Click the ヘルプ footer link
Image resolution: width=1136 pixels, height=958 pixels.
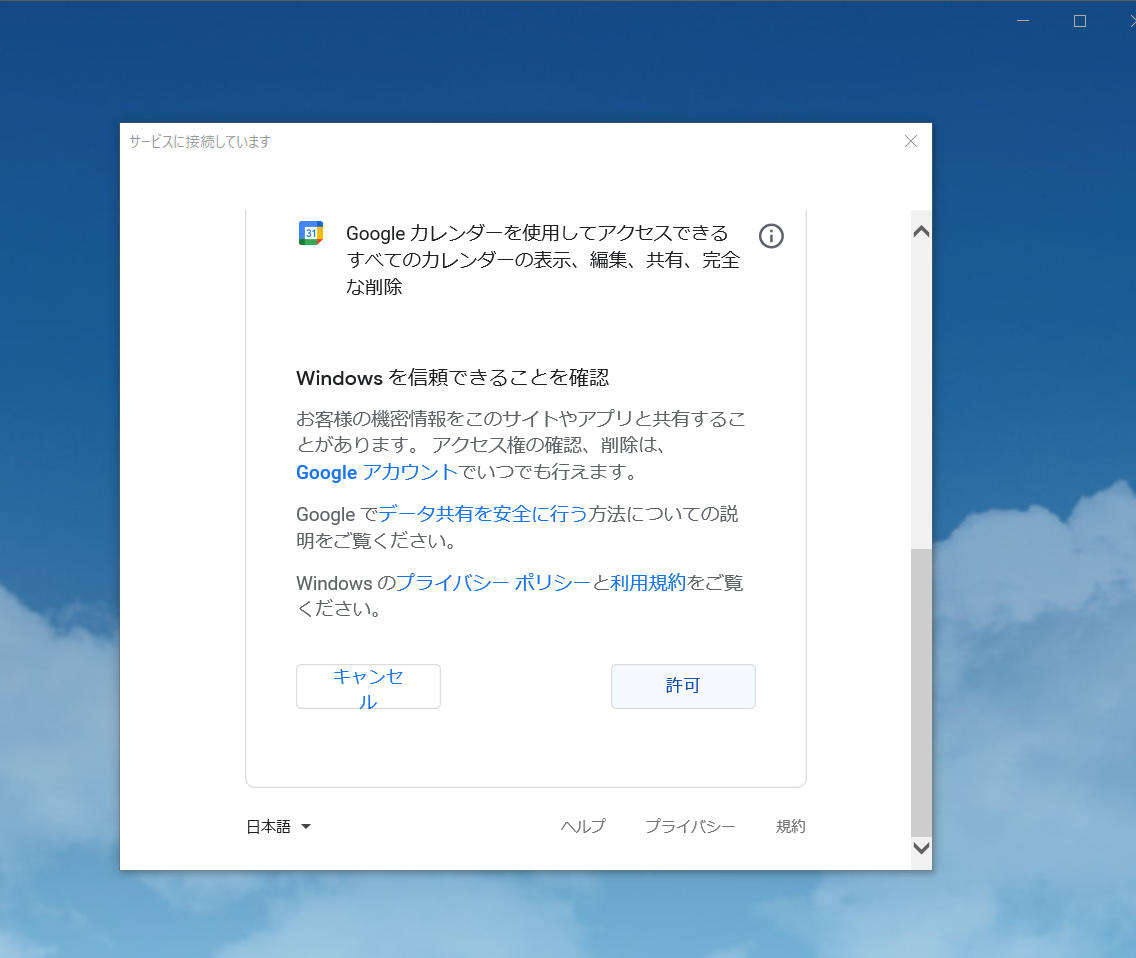pyautogui.click(x=583, y=827)
